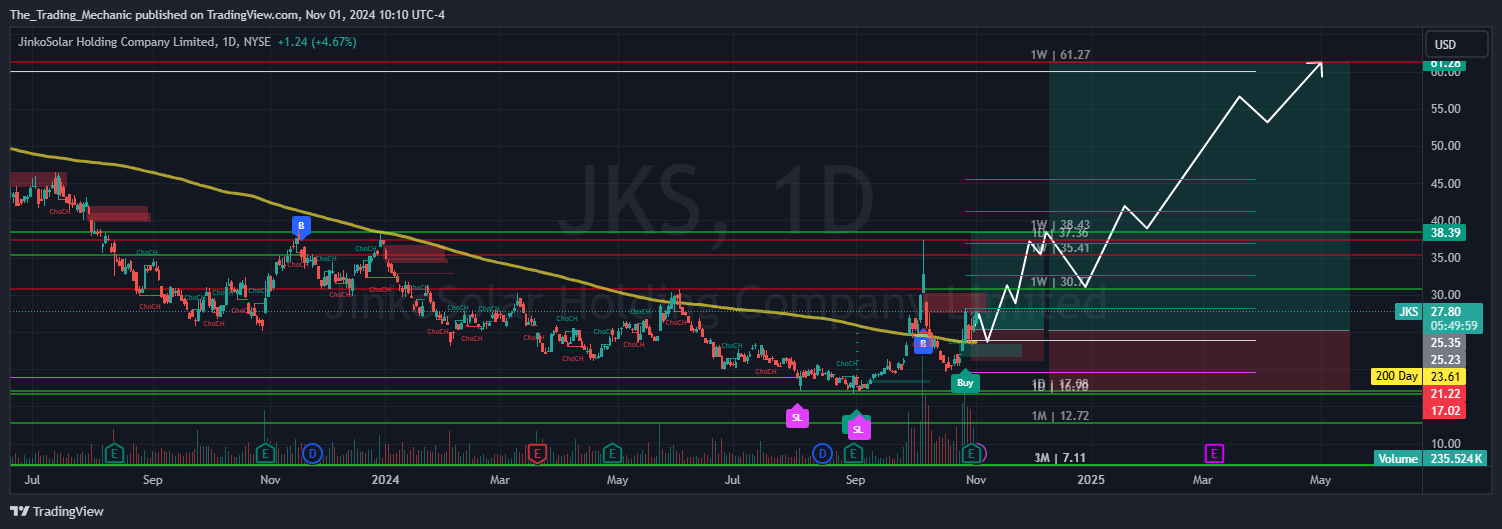1502x529 pixels.
Task: Click the 55.00 price axis tick
Action: coord(1445,108)
